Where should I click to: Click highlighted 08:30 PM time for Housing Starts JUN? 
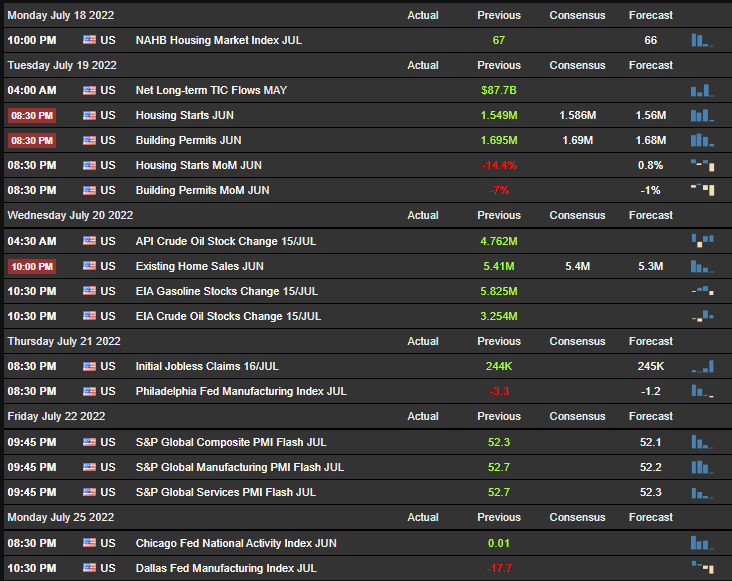coord(32,115)
